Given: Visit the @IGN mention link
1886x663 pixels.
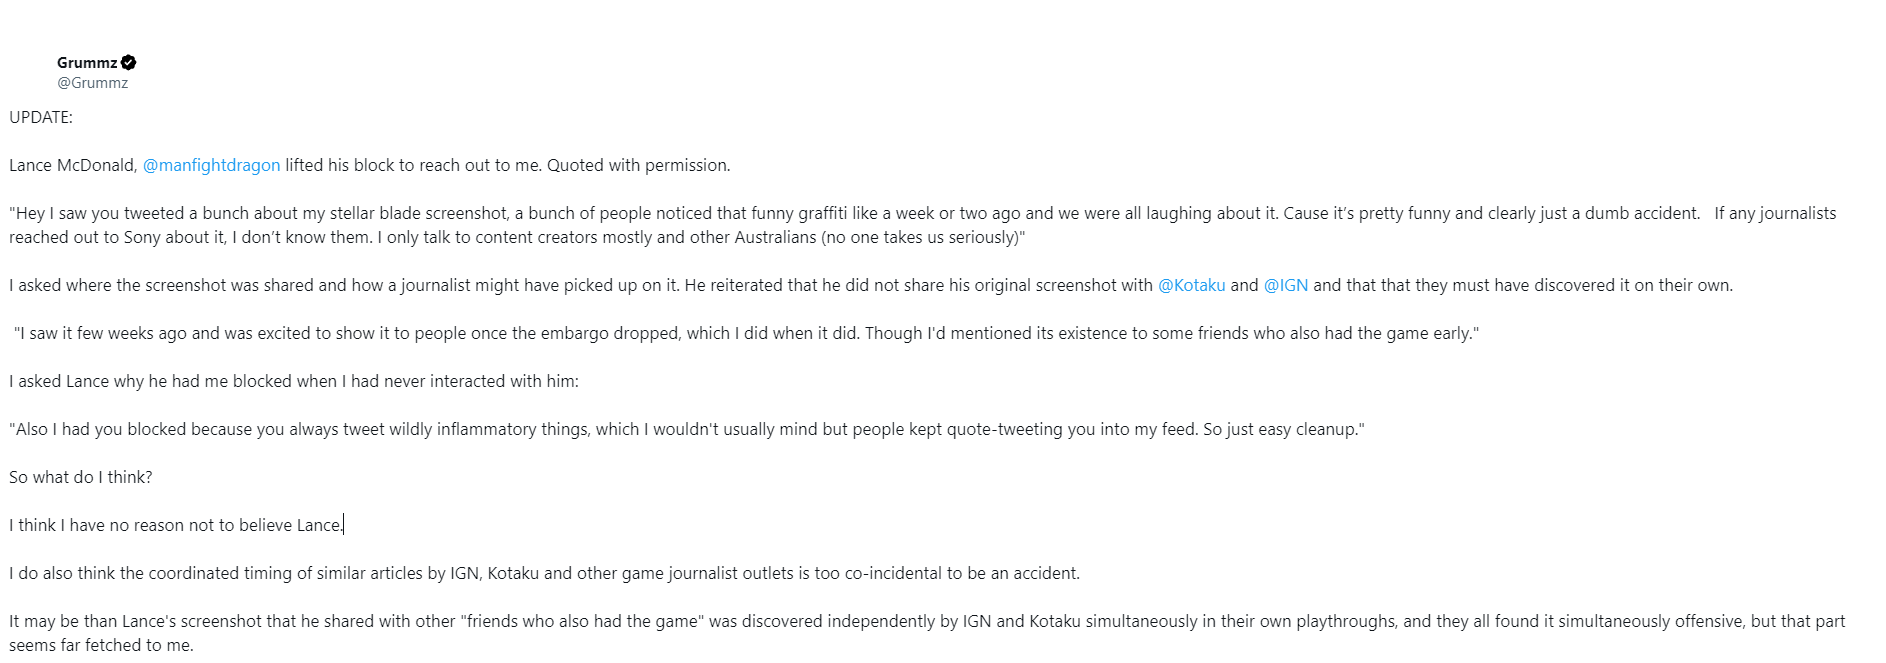Looking at the screenshot, I should click(x=1285, y=285).
